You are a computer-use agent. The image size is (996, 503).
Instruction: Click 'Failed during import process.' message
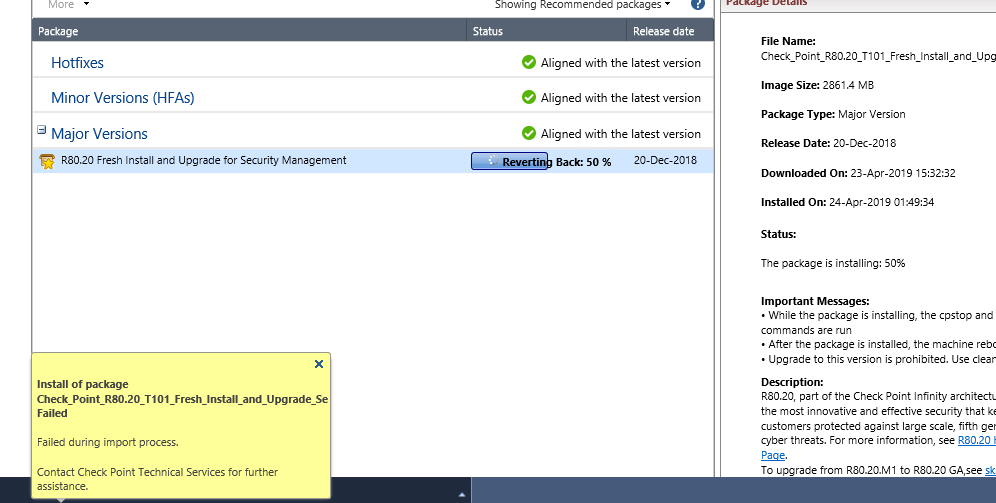click(108, 442)
